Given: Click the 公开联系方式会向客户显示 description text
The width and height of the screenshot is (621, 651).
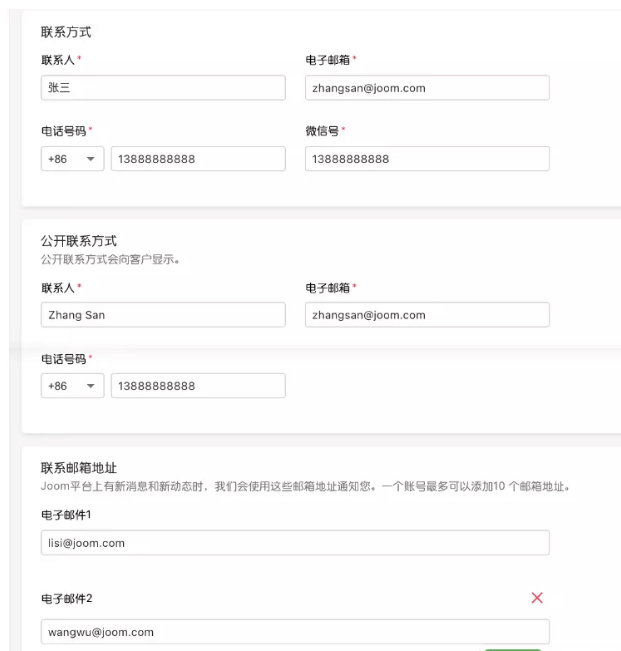Looking at the screenshot, I should pos(110,260).
